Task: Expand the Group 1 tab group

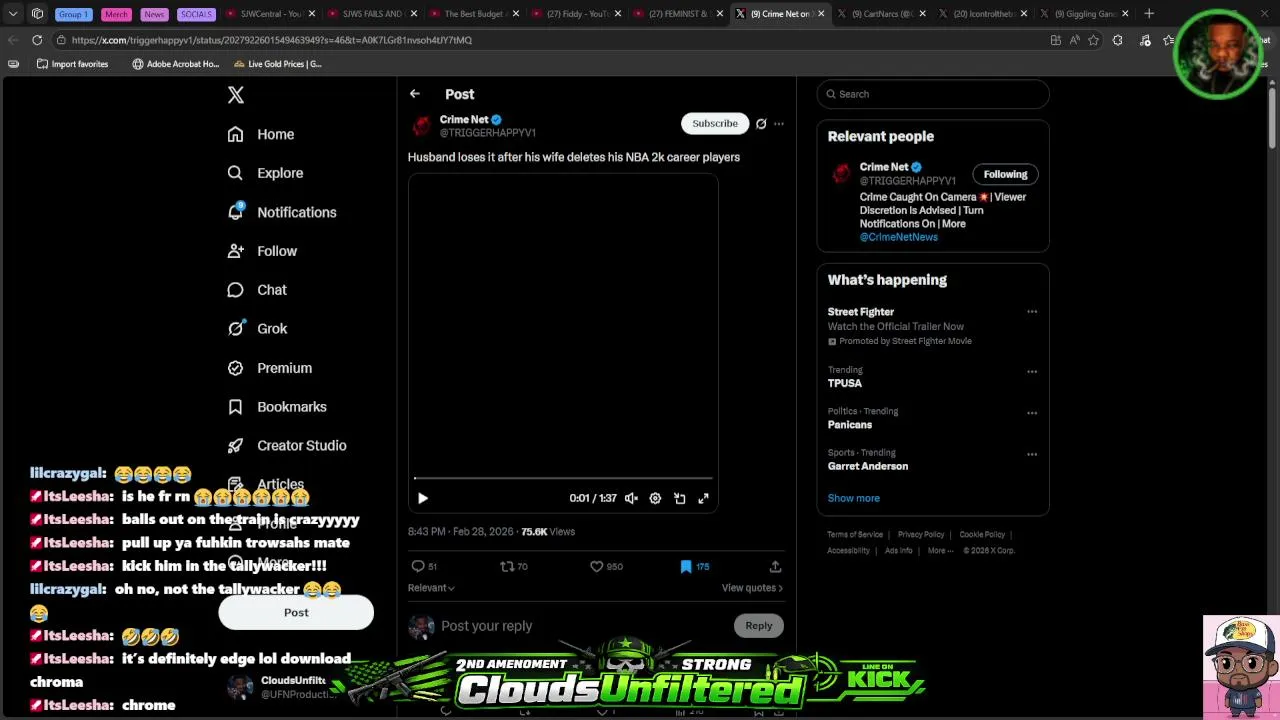Action: (73, 14)
